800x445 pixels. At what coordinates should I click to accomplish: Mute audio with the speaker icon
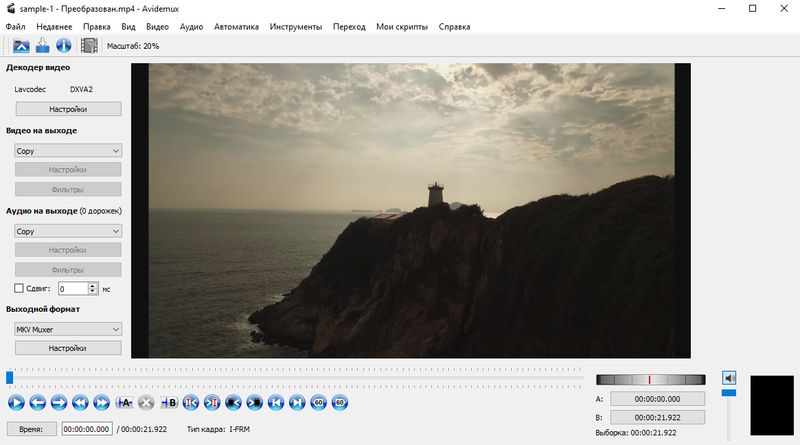coord(730,378)
